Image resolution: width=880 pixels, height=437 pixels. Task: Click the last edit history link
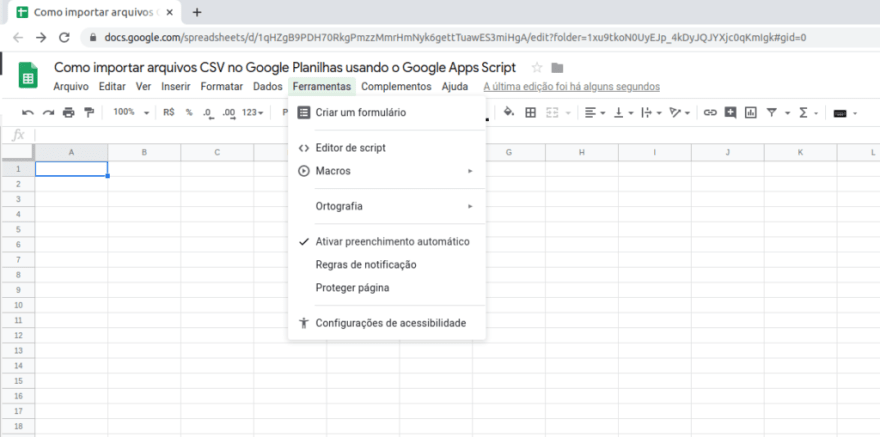(x=572, y=86)
